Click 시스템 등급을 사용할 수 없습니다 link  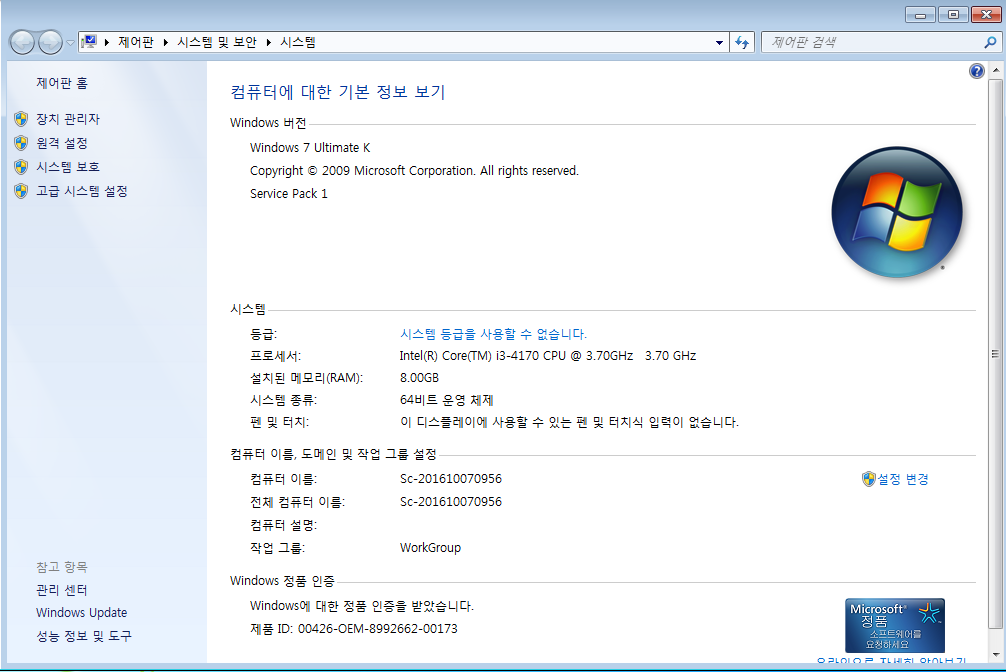click(x=493, y=334)
